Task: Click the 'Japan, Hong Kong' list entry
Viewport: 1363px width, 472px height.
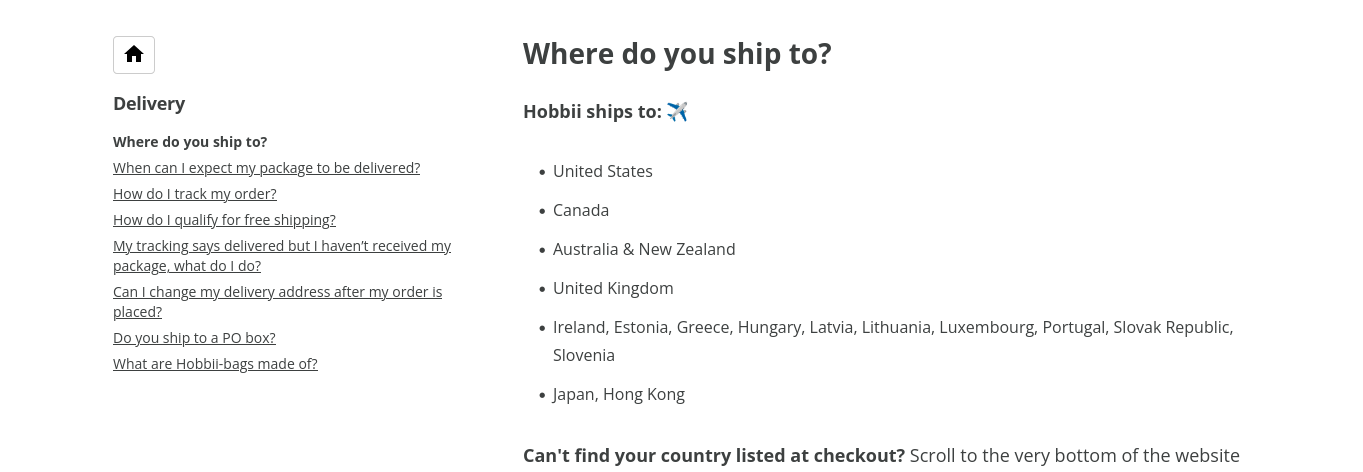Action: point(619,394)
